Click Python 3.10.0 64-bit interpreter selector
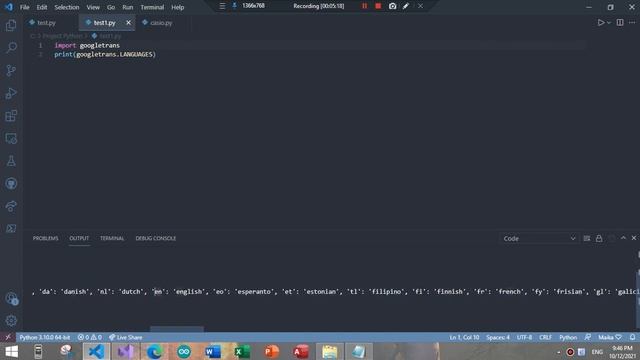The height and width of the screenshot is (360, 640). click(45, 338)
